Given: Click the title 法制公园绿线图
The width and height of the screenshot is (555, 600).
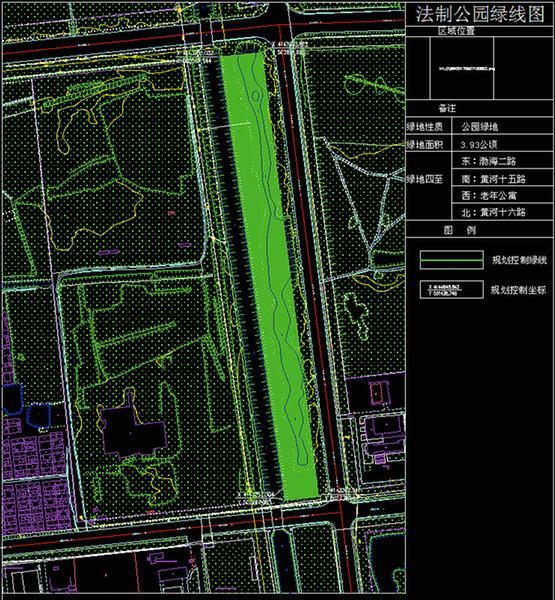Looking at the screenshot, I should tap(480, 15).
